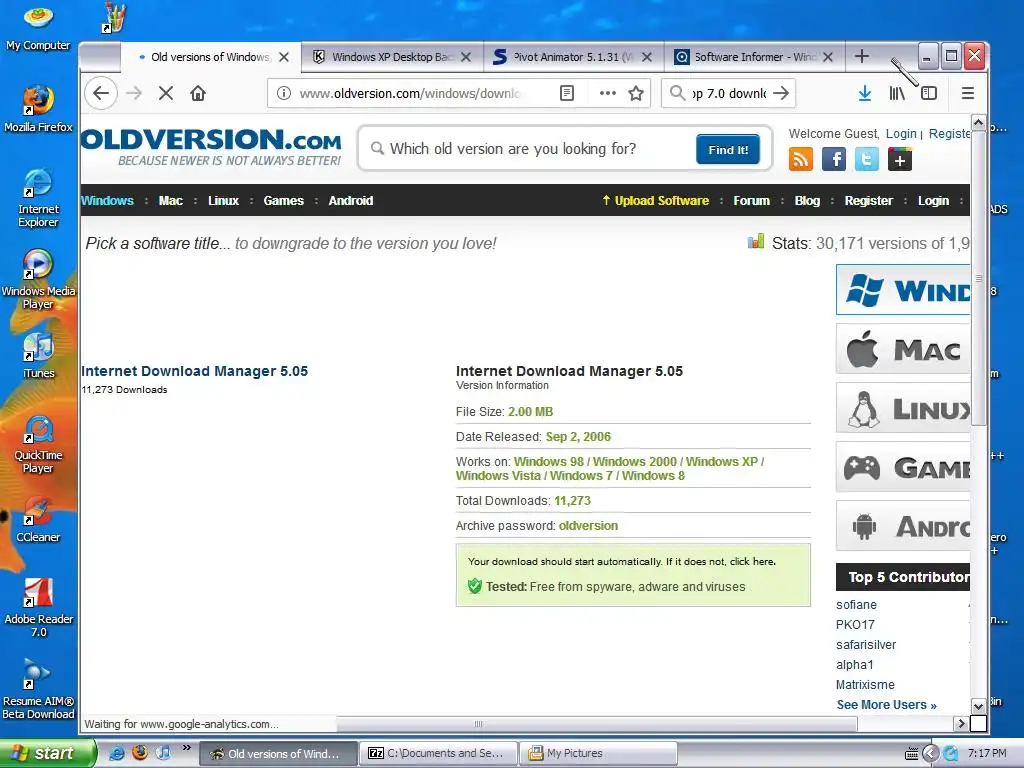The height and width of the screenshot is (768, 1024).
Task: Toggle the Firefox sidebar
Action: coord(929,93)
